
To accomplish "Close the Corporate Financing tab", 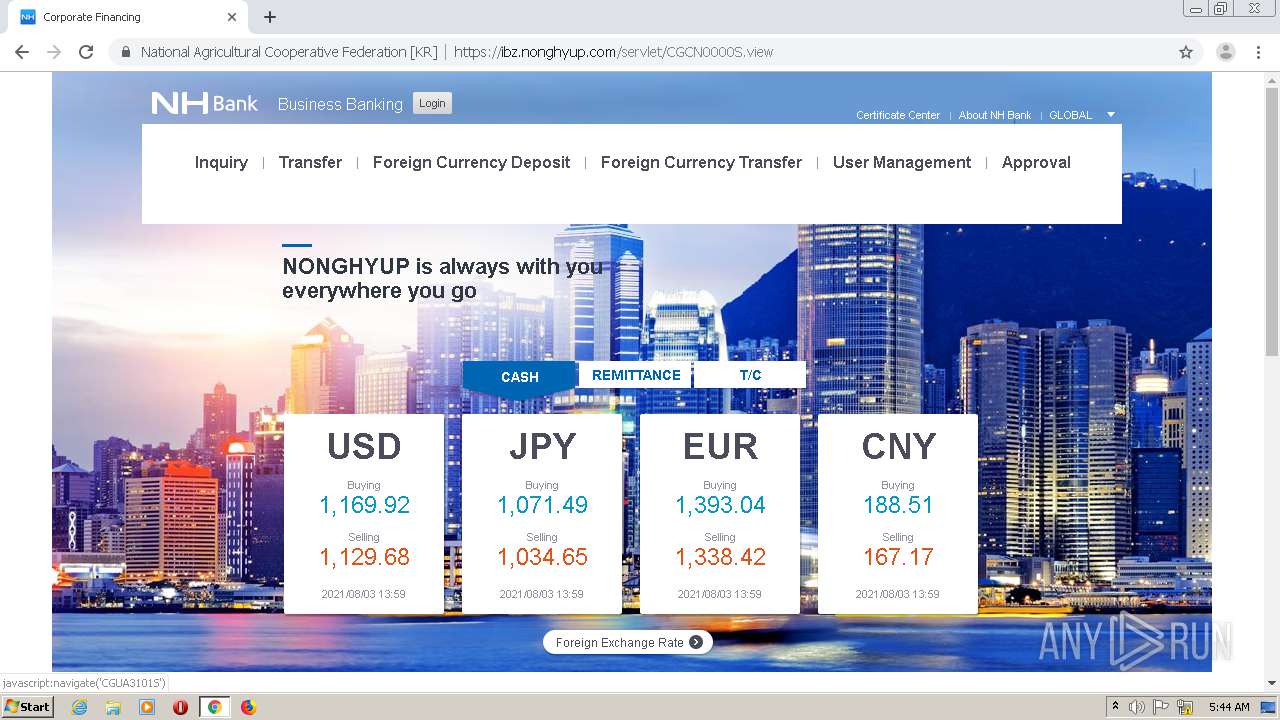I will tap(232, 17).
